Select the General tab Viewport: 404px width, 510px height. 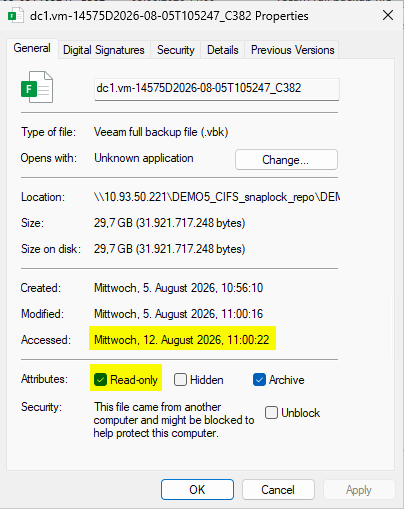[x=32, y=48]
